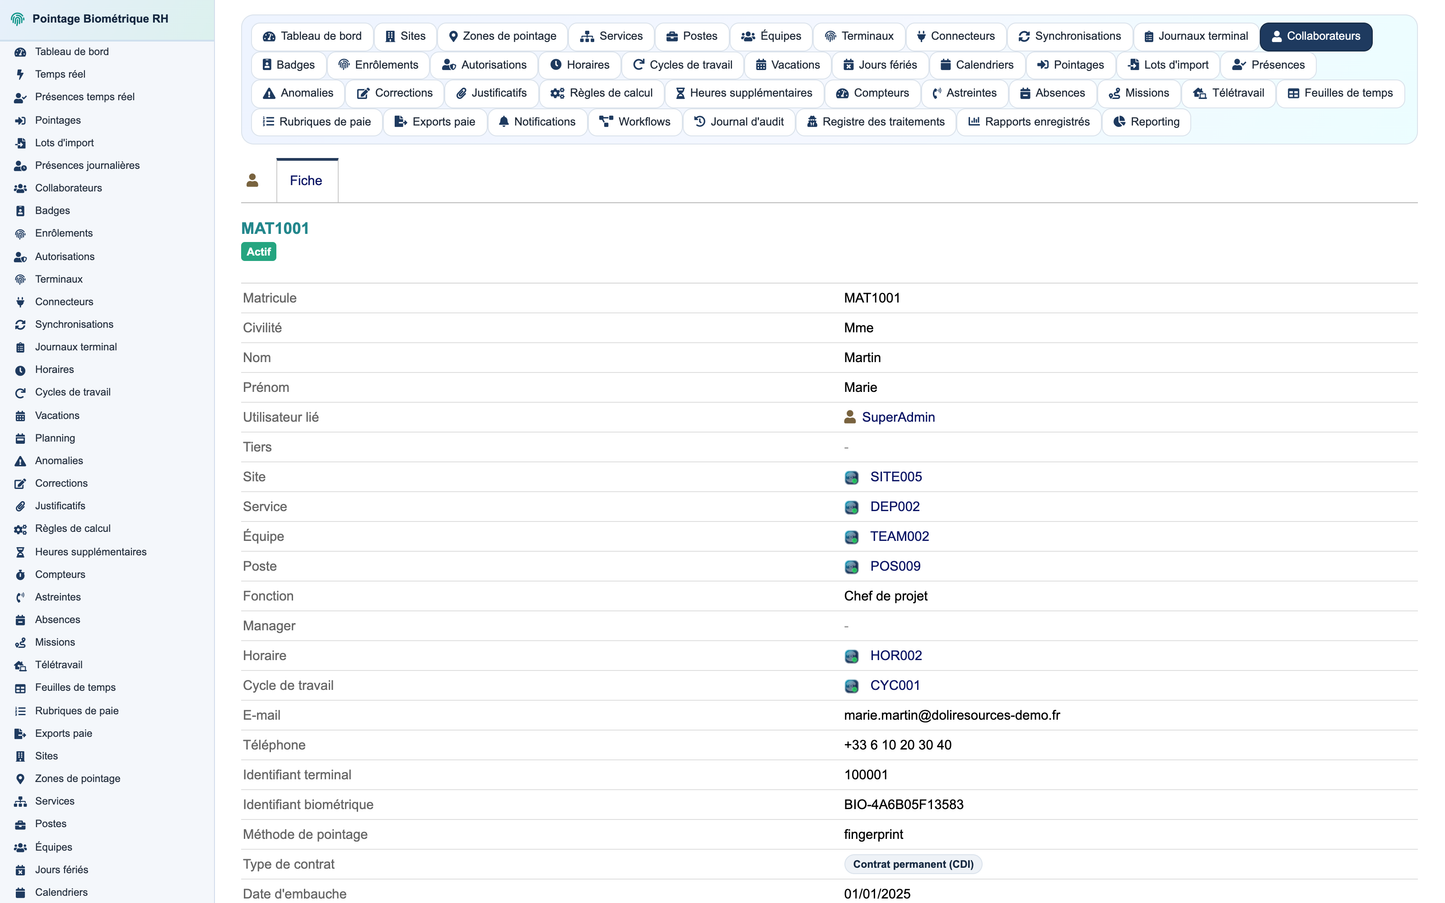Click the plug icon next to Connecteurs in sidebar
This screenshot has width=1445, height=903.
pos(20,302)
